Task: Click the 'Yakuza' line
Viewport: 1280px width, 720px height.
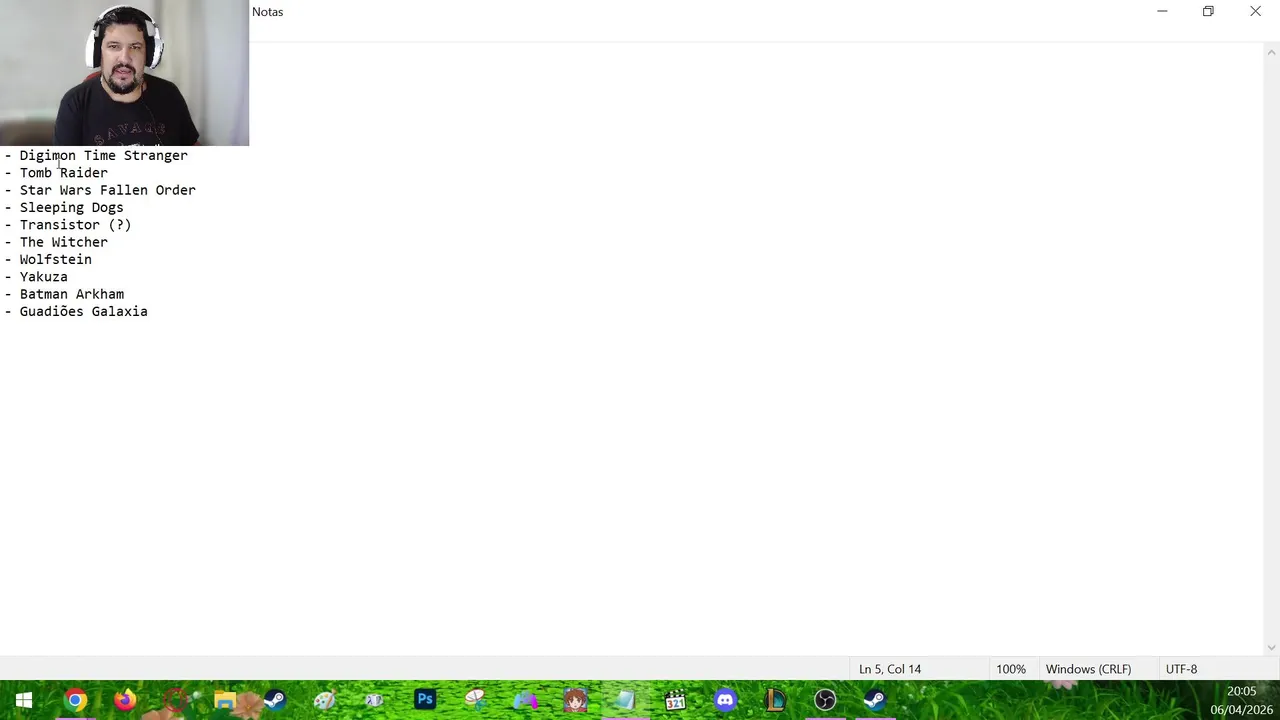Action: [x=44, y=277]
